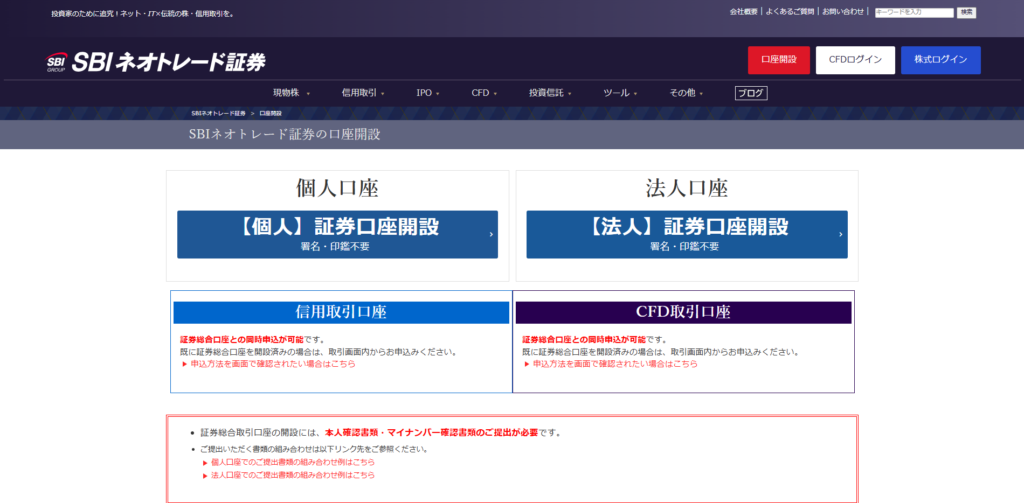Expand the その他 menu

[686, 93]
